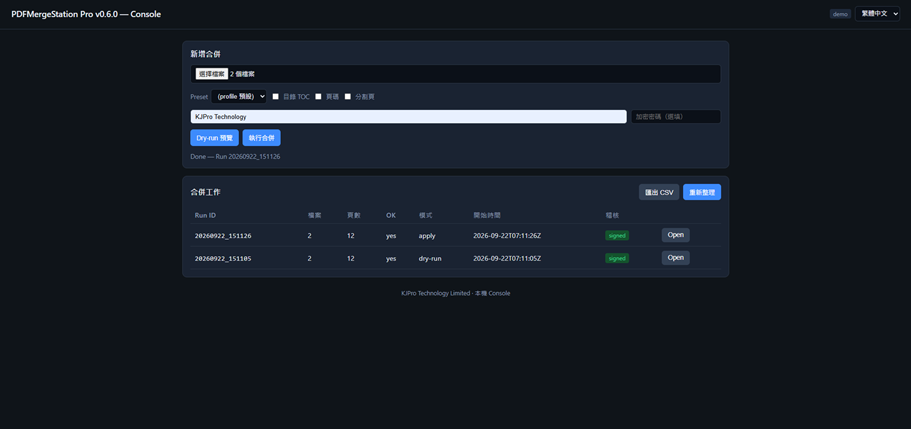Click the 開始時間 column header
Image resolution: width=911 pixels, height=429 pixels.
click(x=487, y=216)
